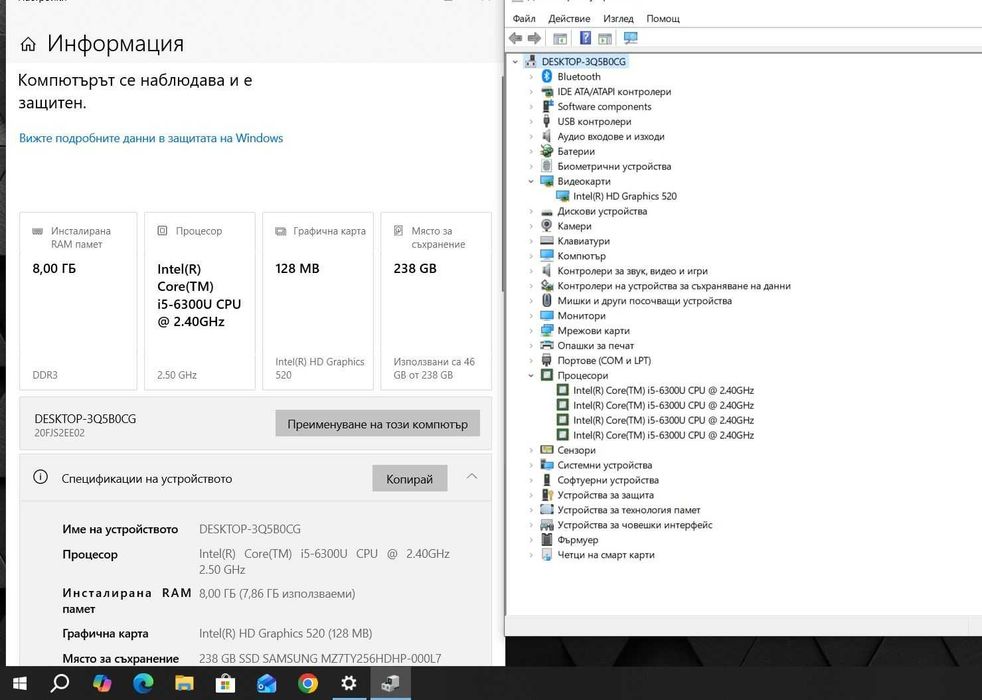The image size is (982, 700).
Task: Click the Процесор info card
Action: (200, 301)
